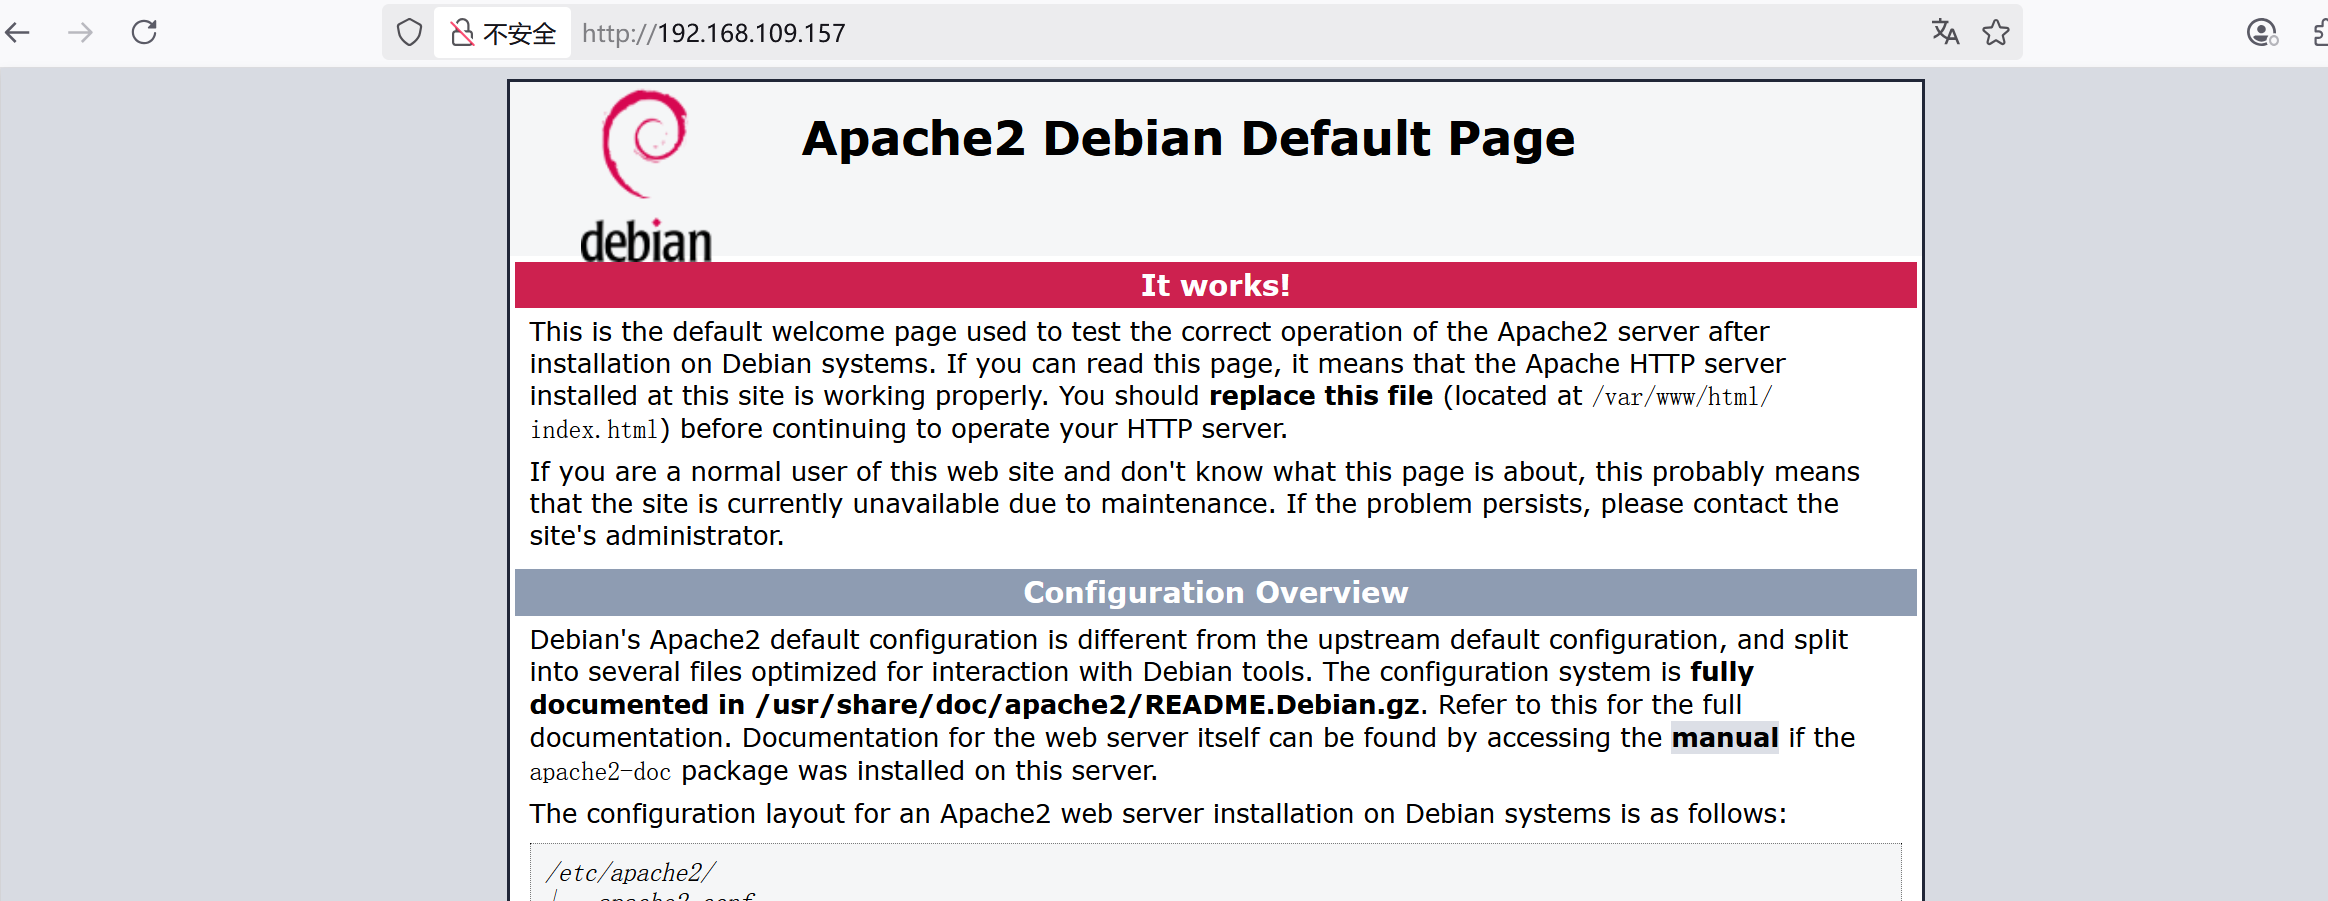Go back to the previous page
2328x901 pixels.
(18, 33)
